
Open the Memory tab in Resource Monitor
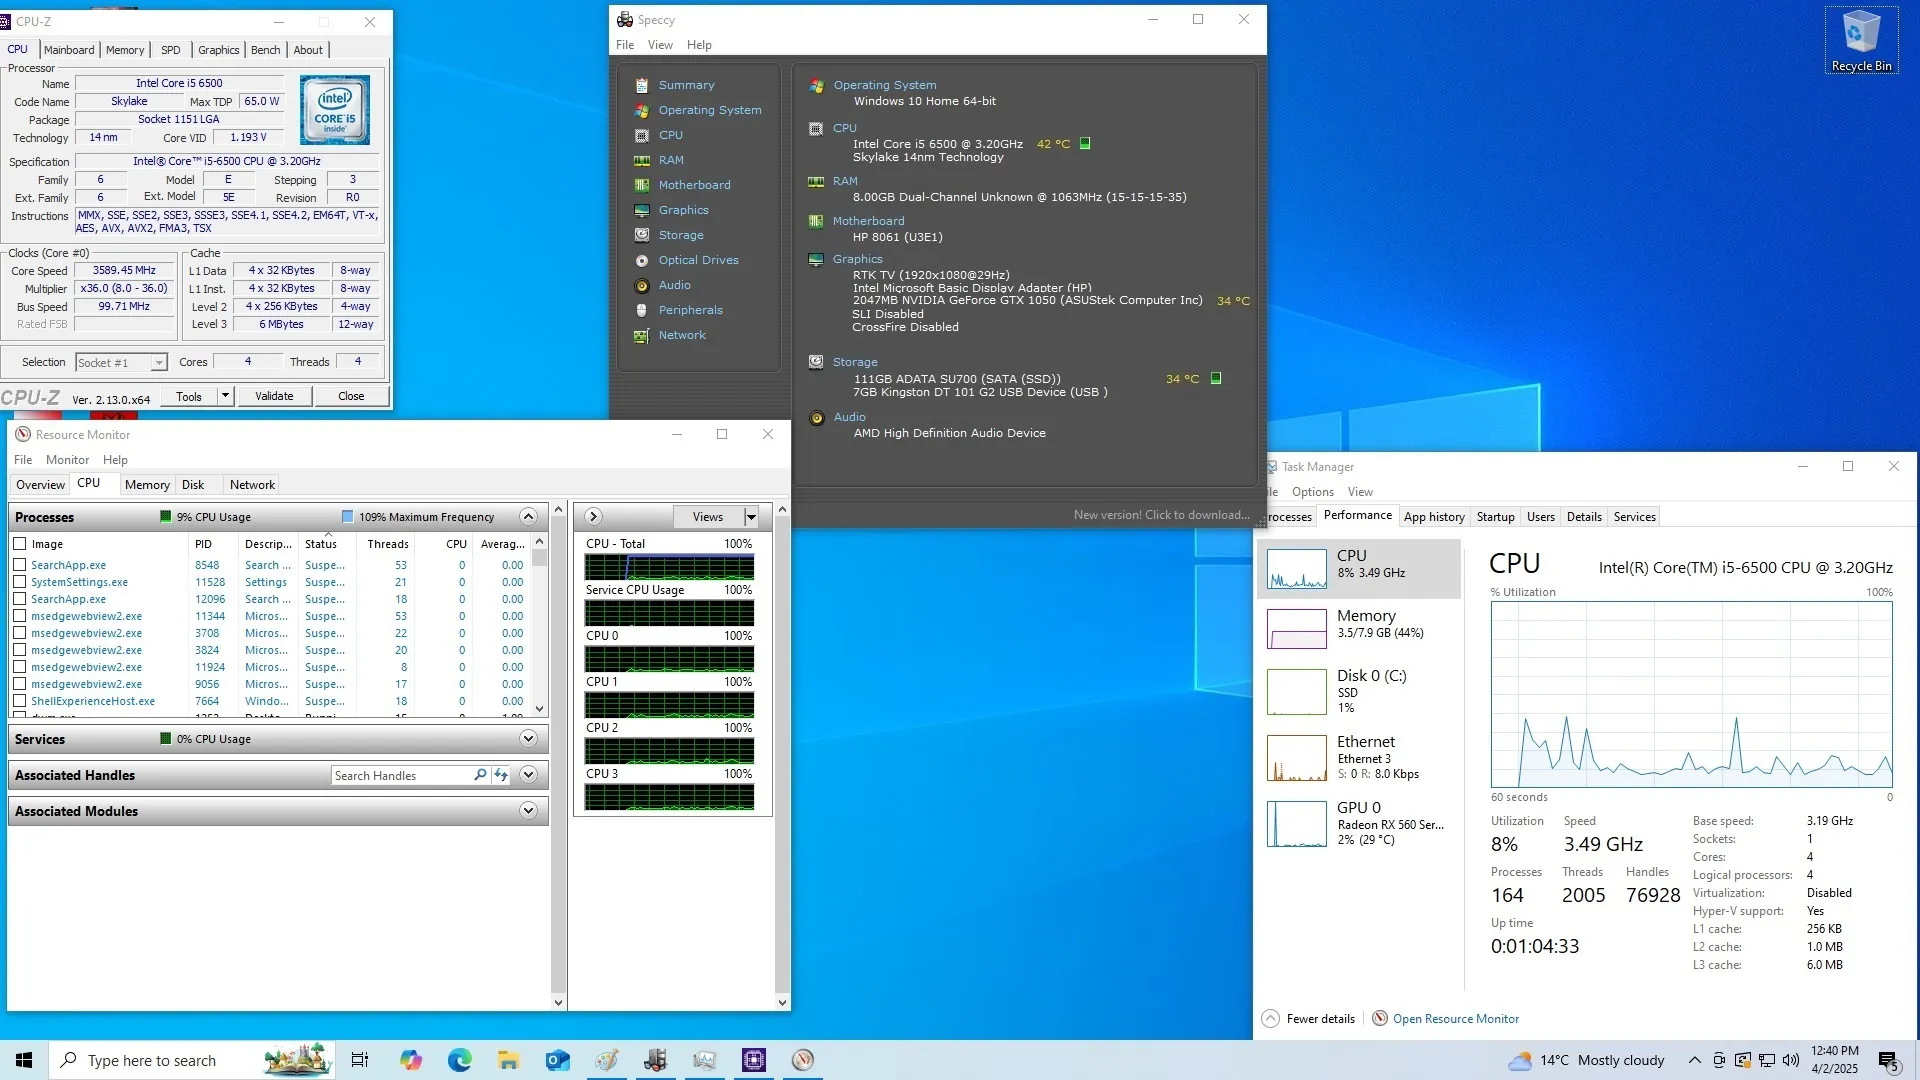(x=147, y=485)
